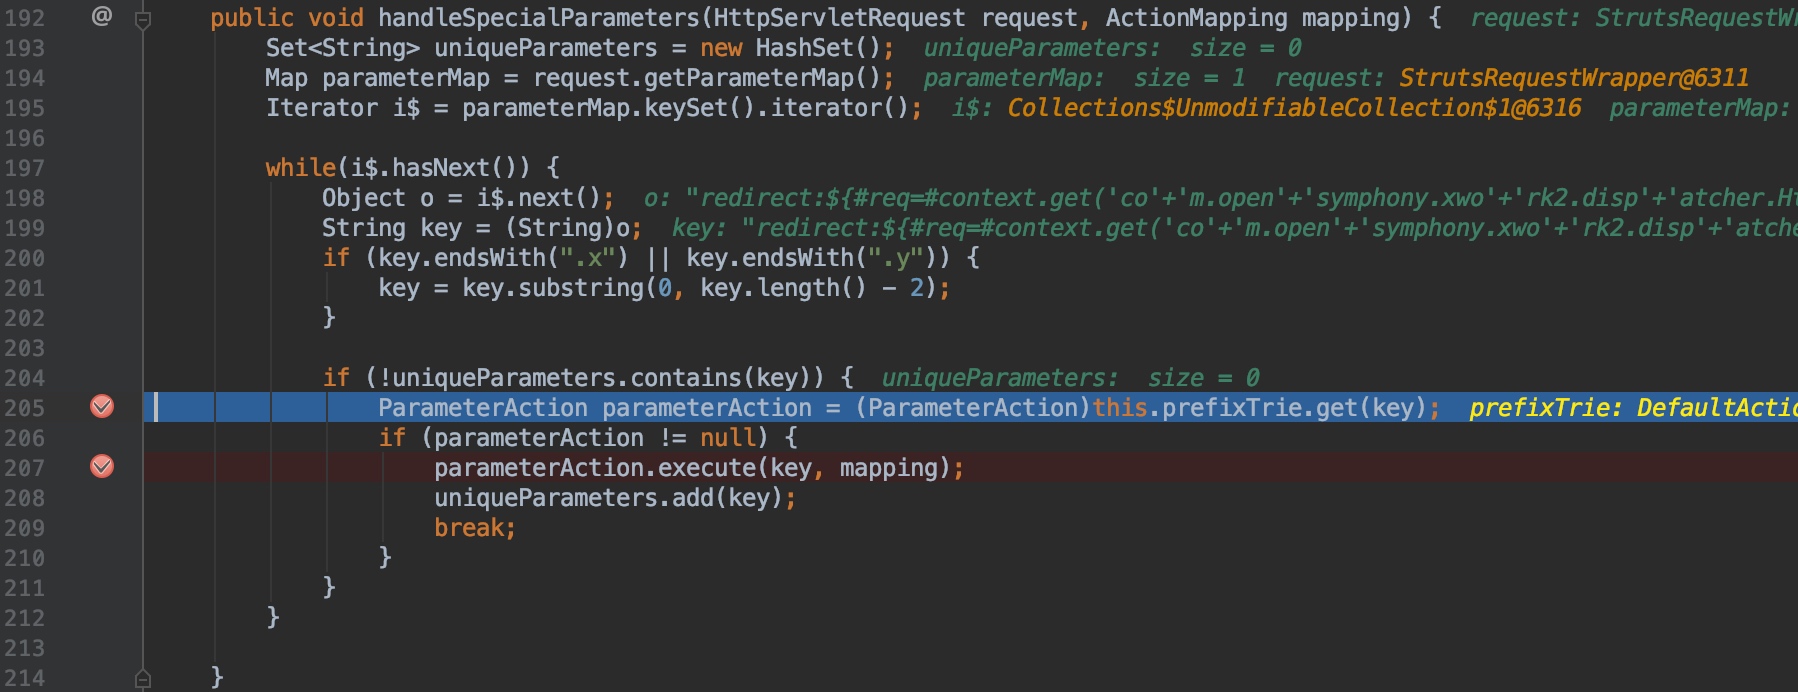Click the fold end marker on line 214
This screenshot has height=692, width=1798.
143,678
